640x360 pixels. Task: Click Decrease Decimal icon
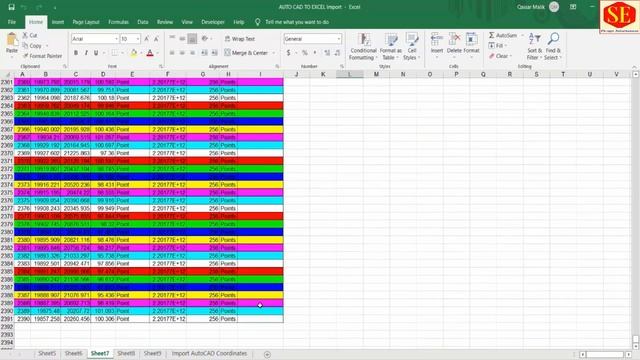click(x=337, y=53)
